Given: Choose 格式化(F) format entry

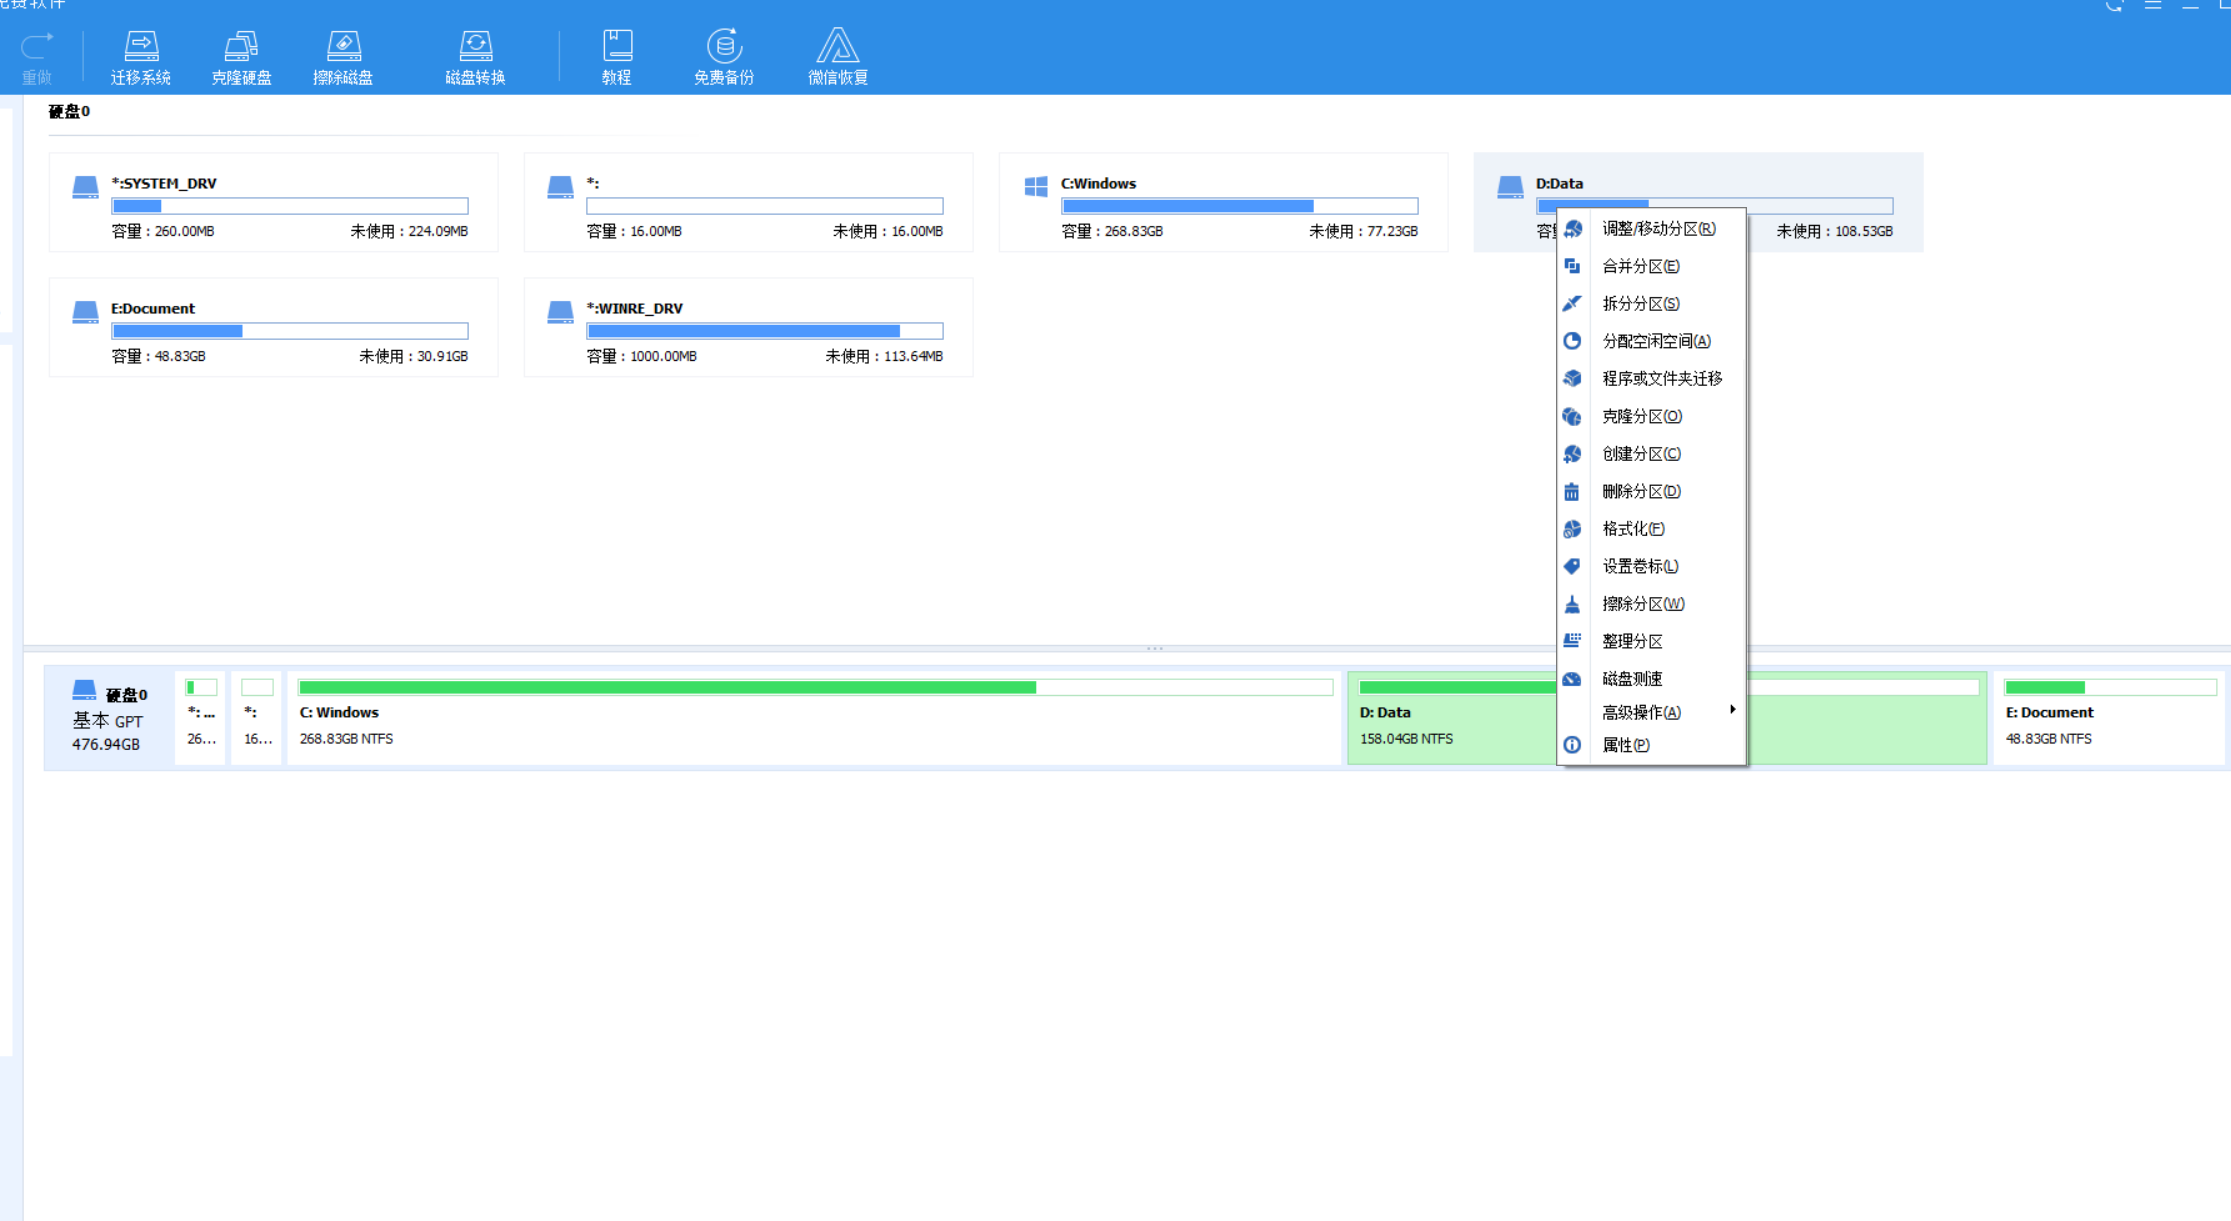Looking at the screenshot, I should point(1652,529).
